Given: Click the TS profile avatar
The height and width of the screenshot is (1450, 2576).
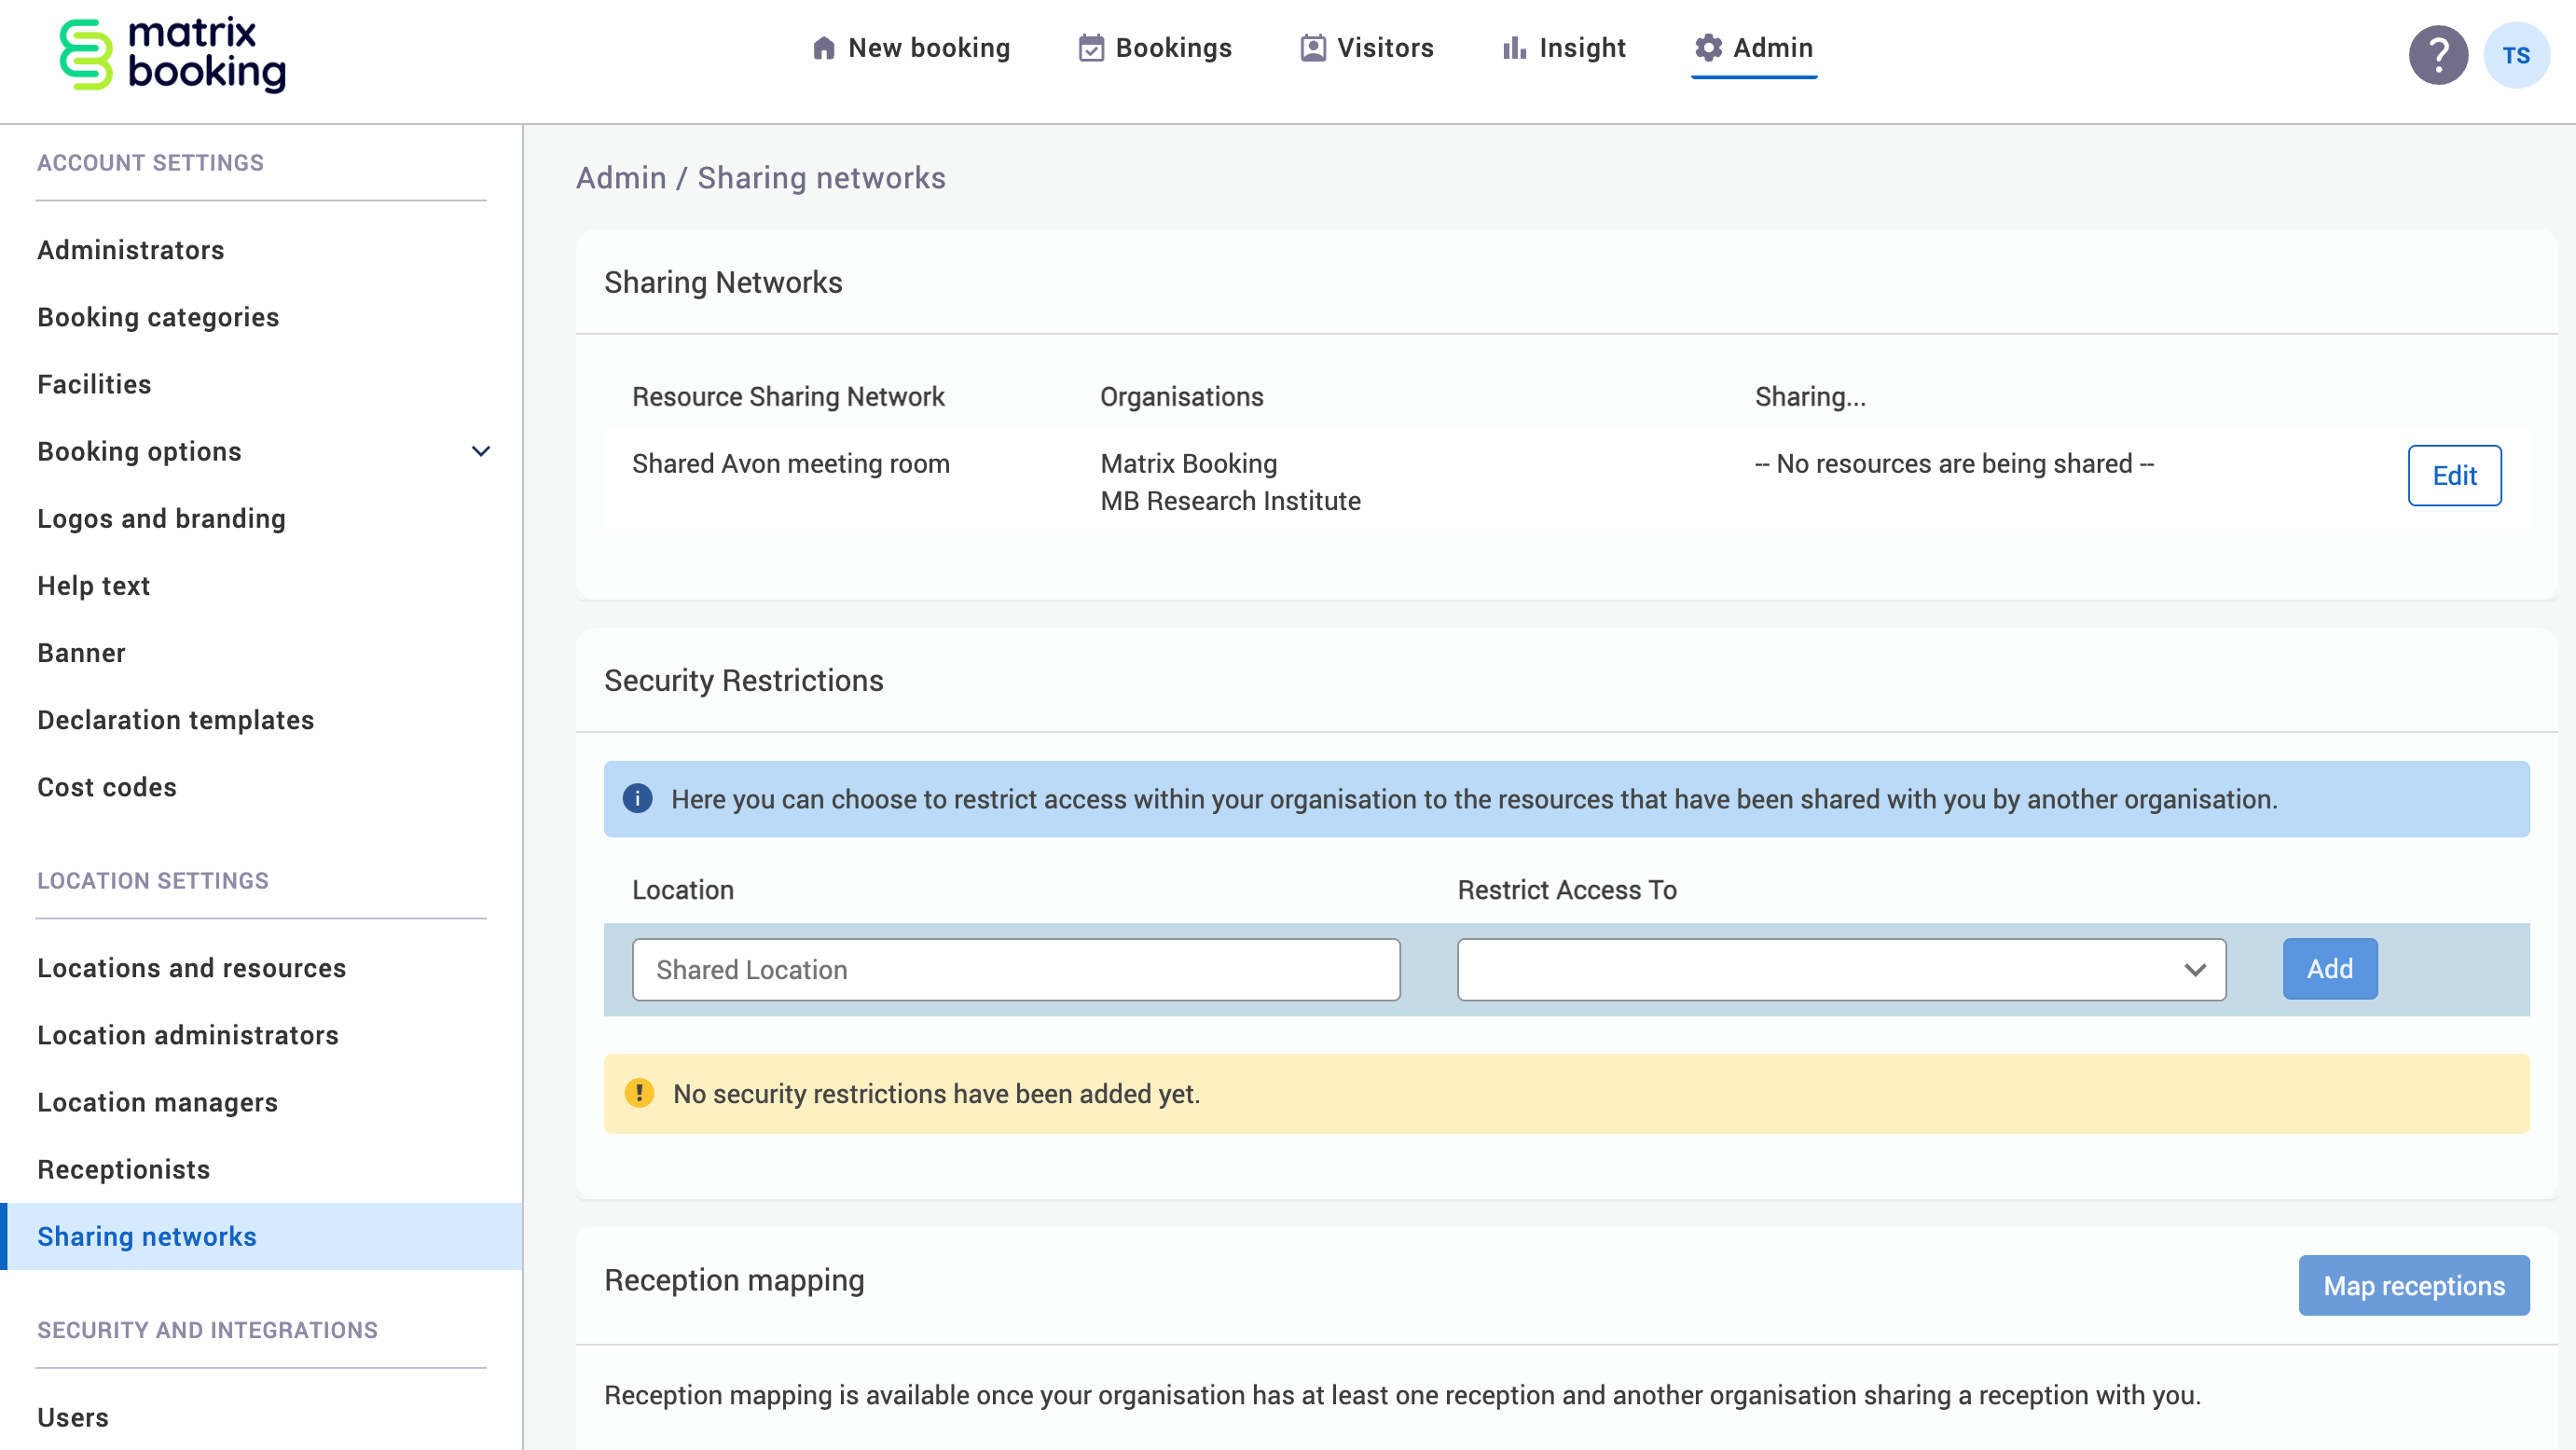Looking at the screenshot, I should point(2517,54).
